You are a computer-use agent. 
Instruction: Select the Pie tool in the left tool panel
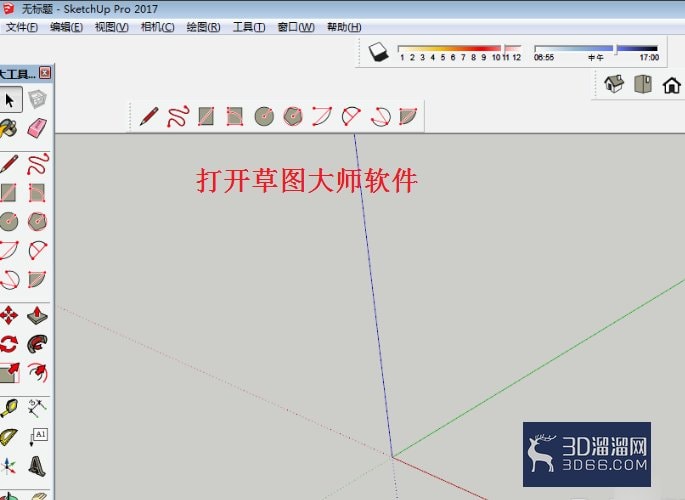click(x=37, y=279)
